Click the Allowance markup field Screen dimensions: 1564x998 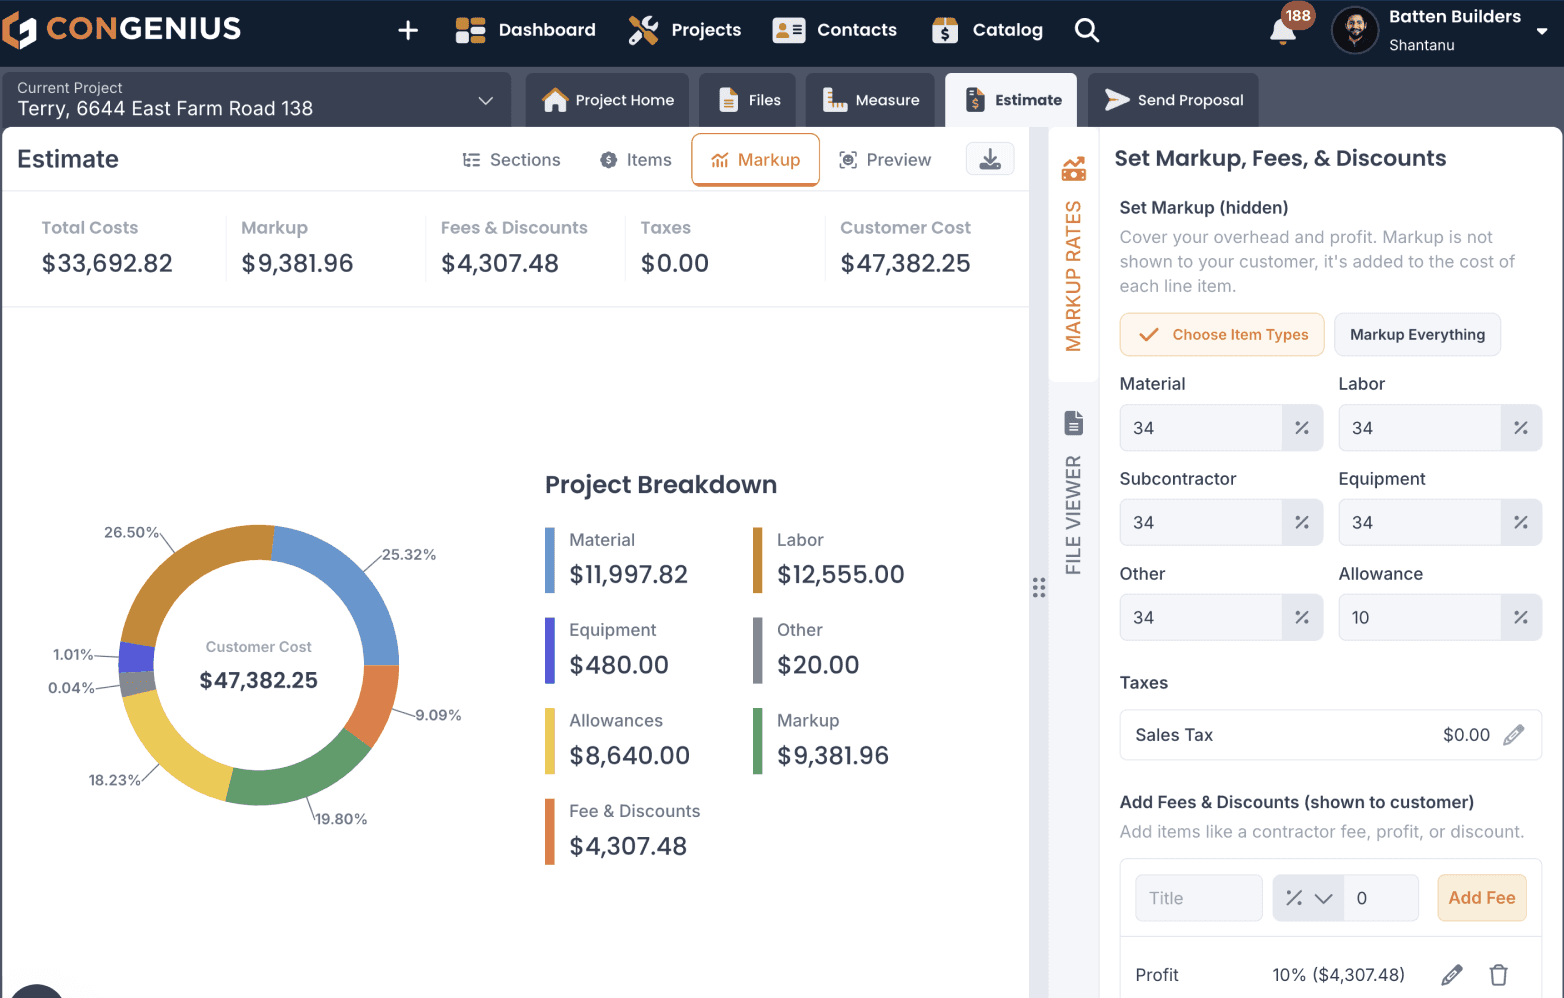[1420, 618]
